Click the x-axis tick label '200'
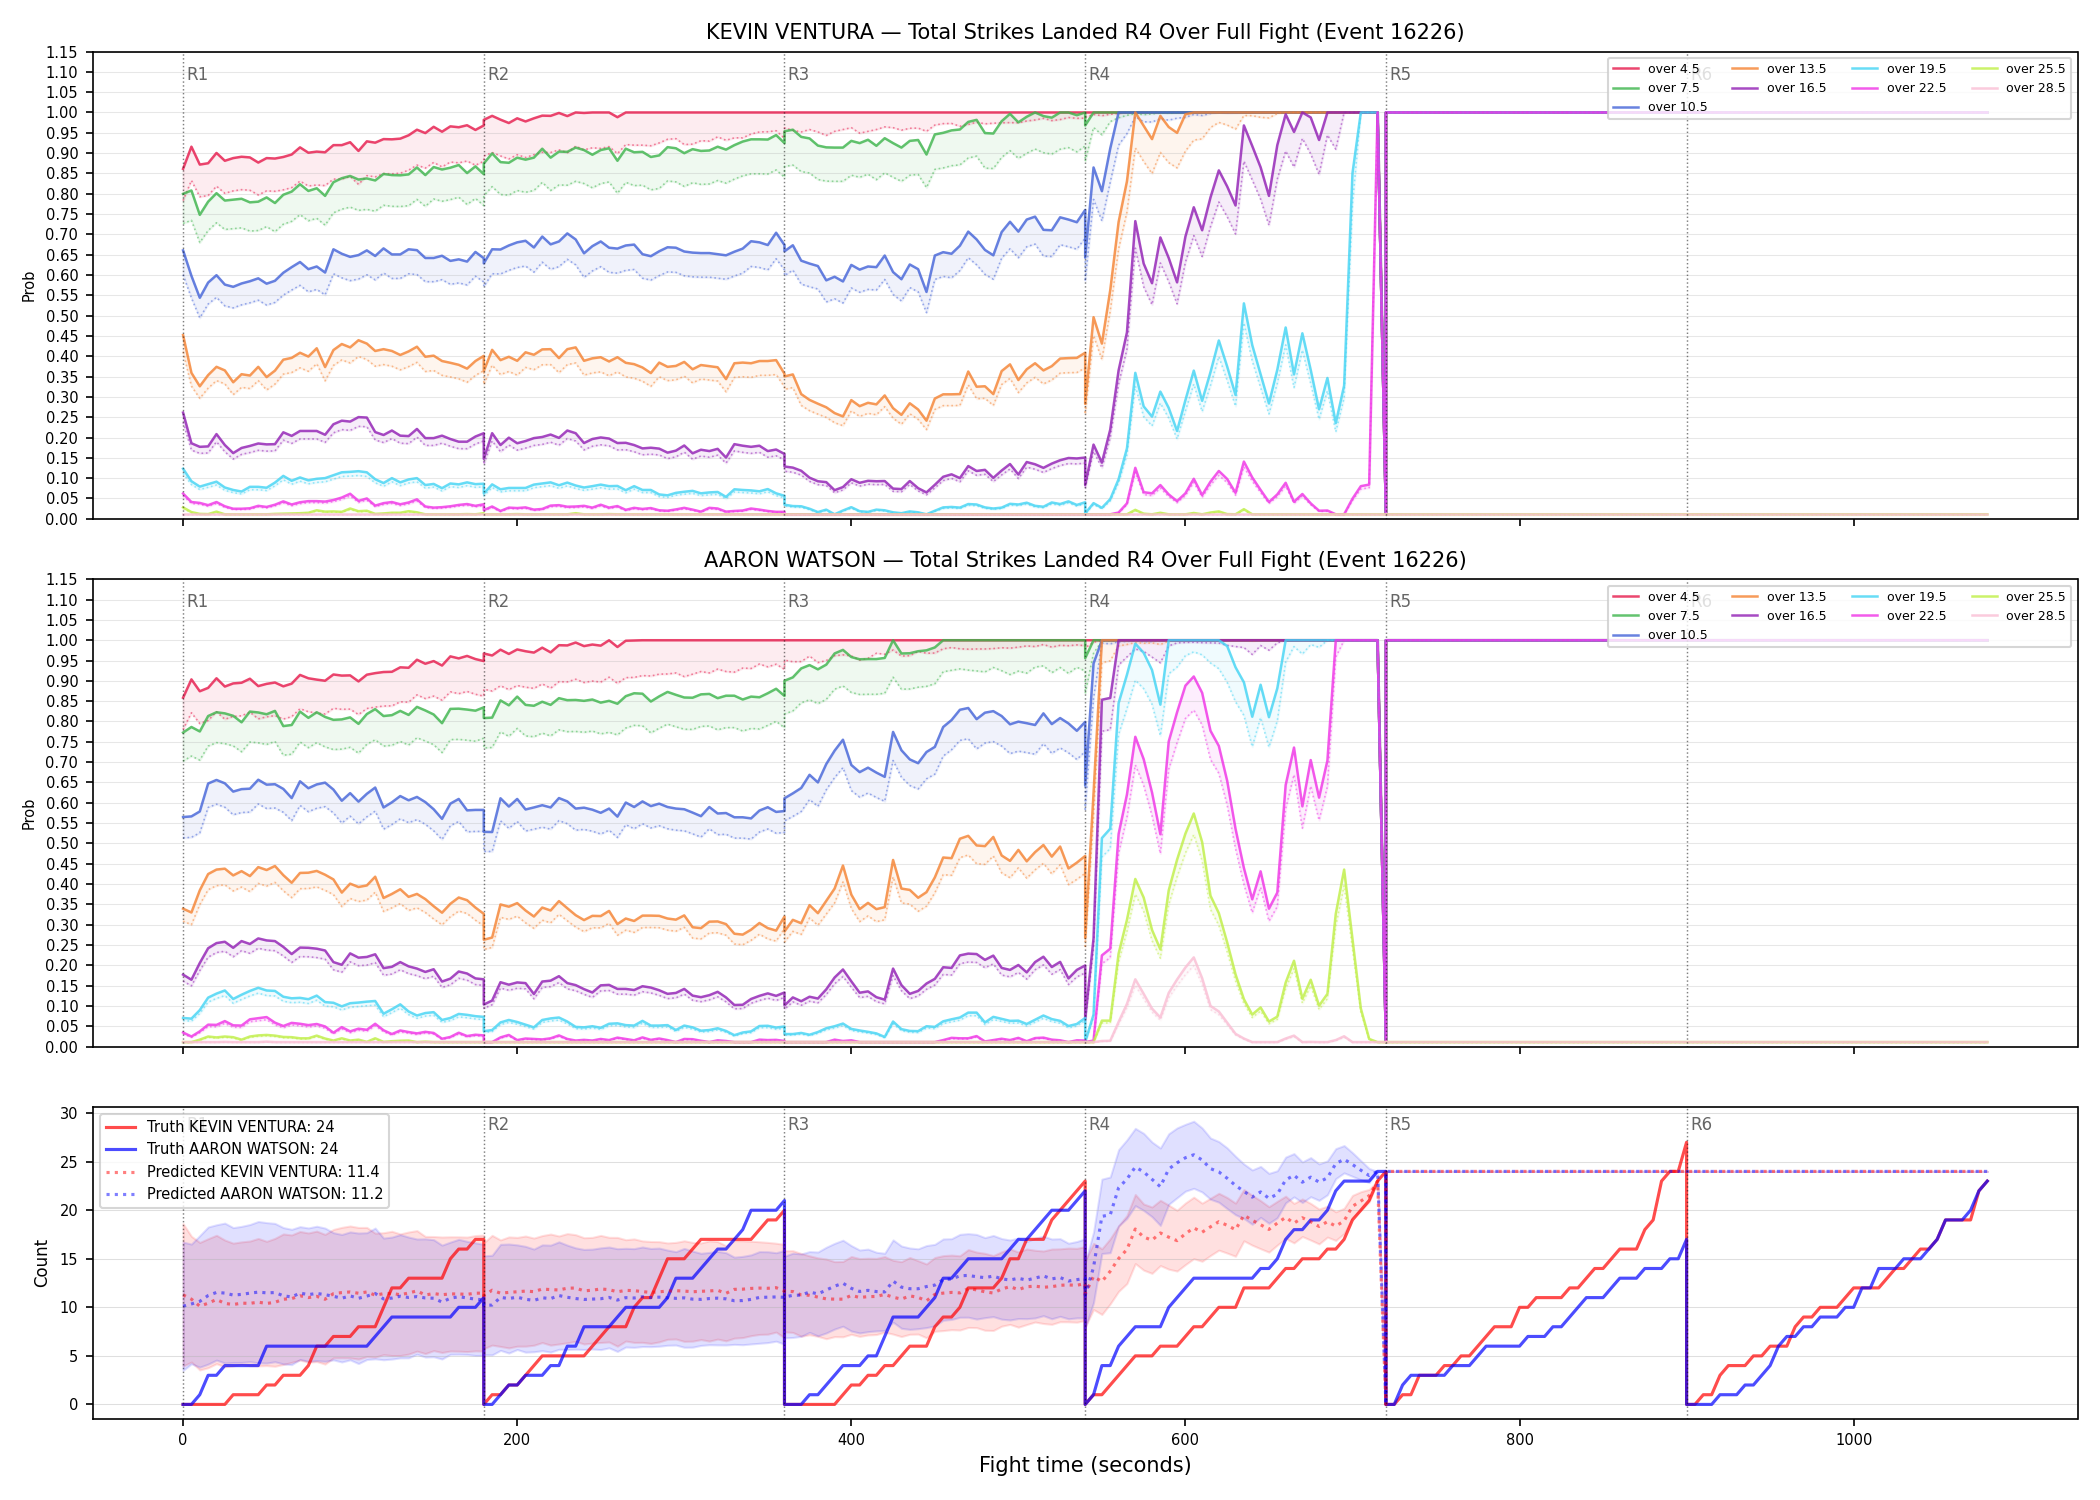This screenshot has height=1500, width=2100. [516, 1440]
